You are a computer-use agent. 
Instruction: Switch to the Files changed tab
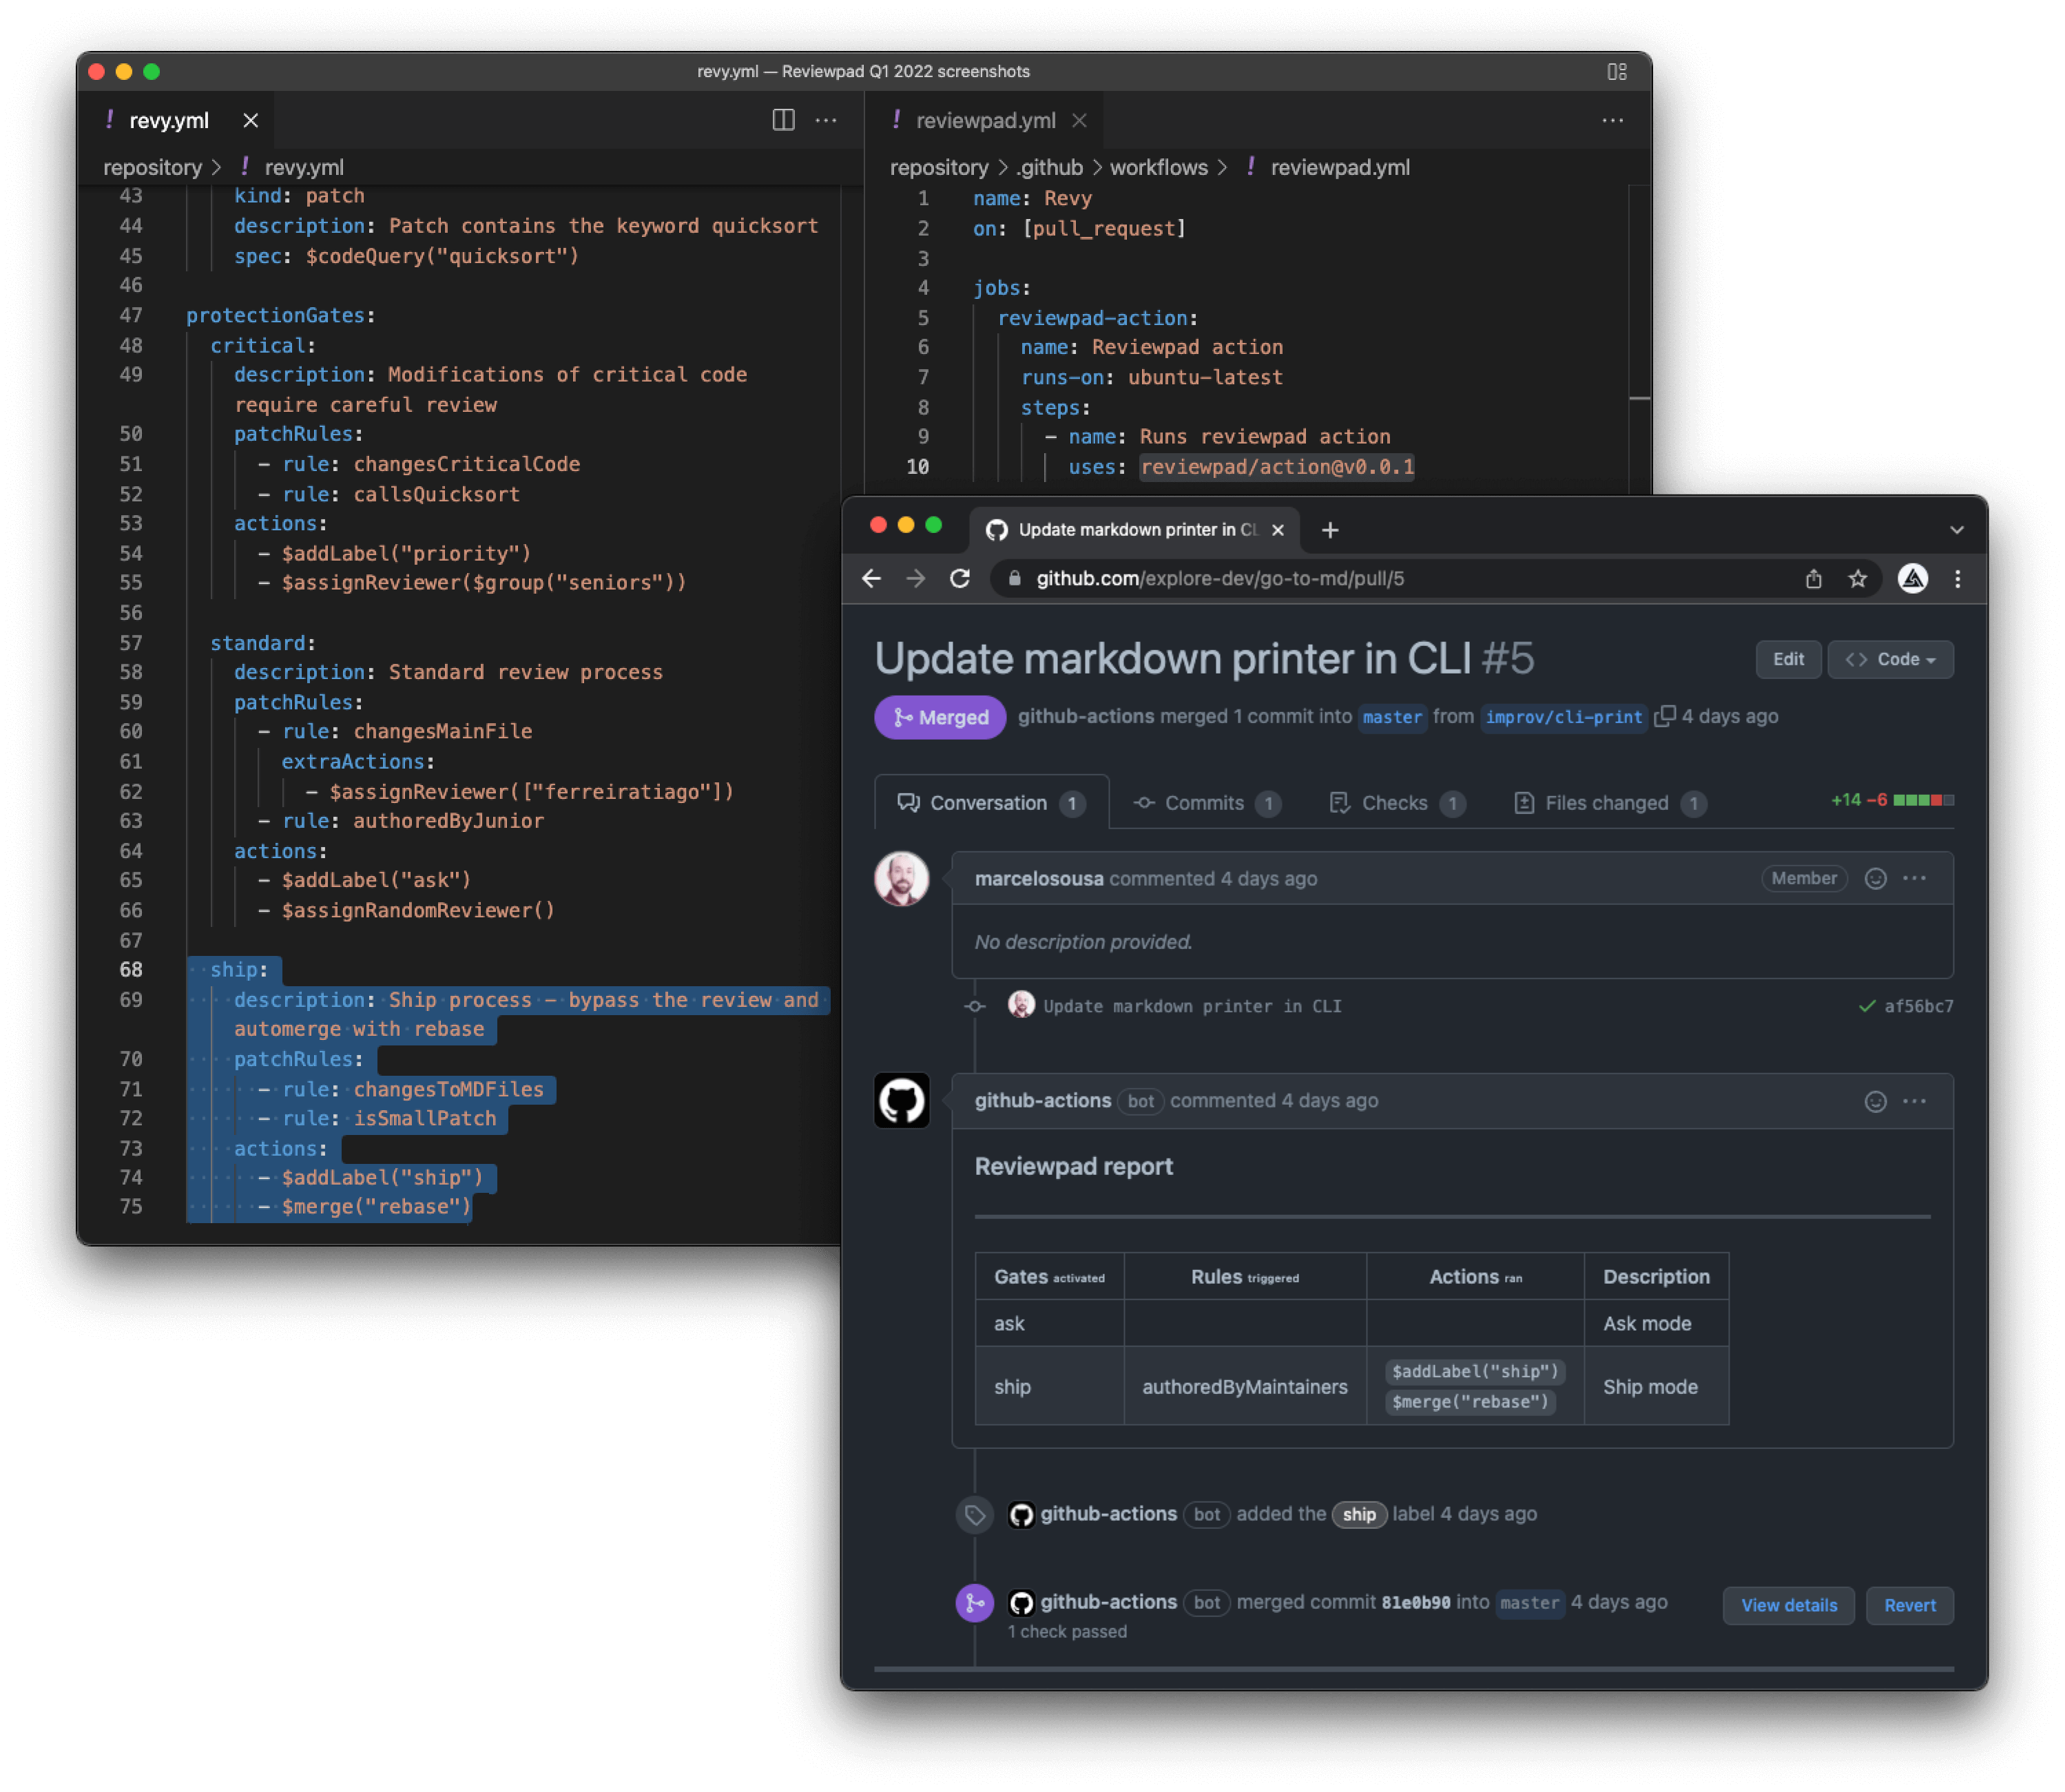click(x=1606, y=803)
